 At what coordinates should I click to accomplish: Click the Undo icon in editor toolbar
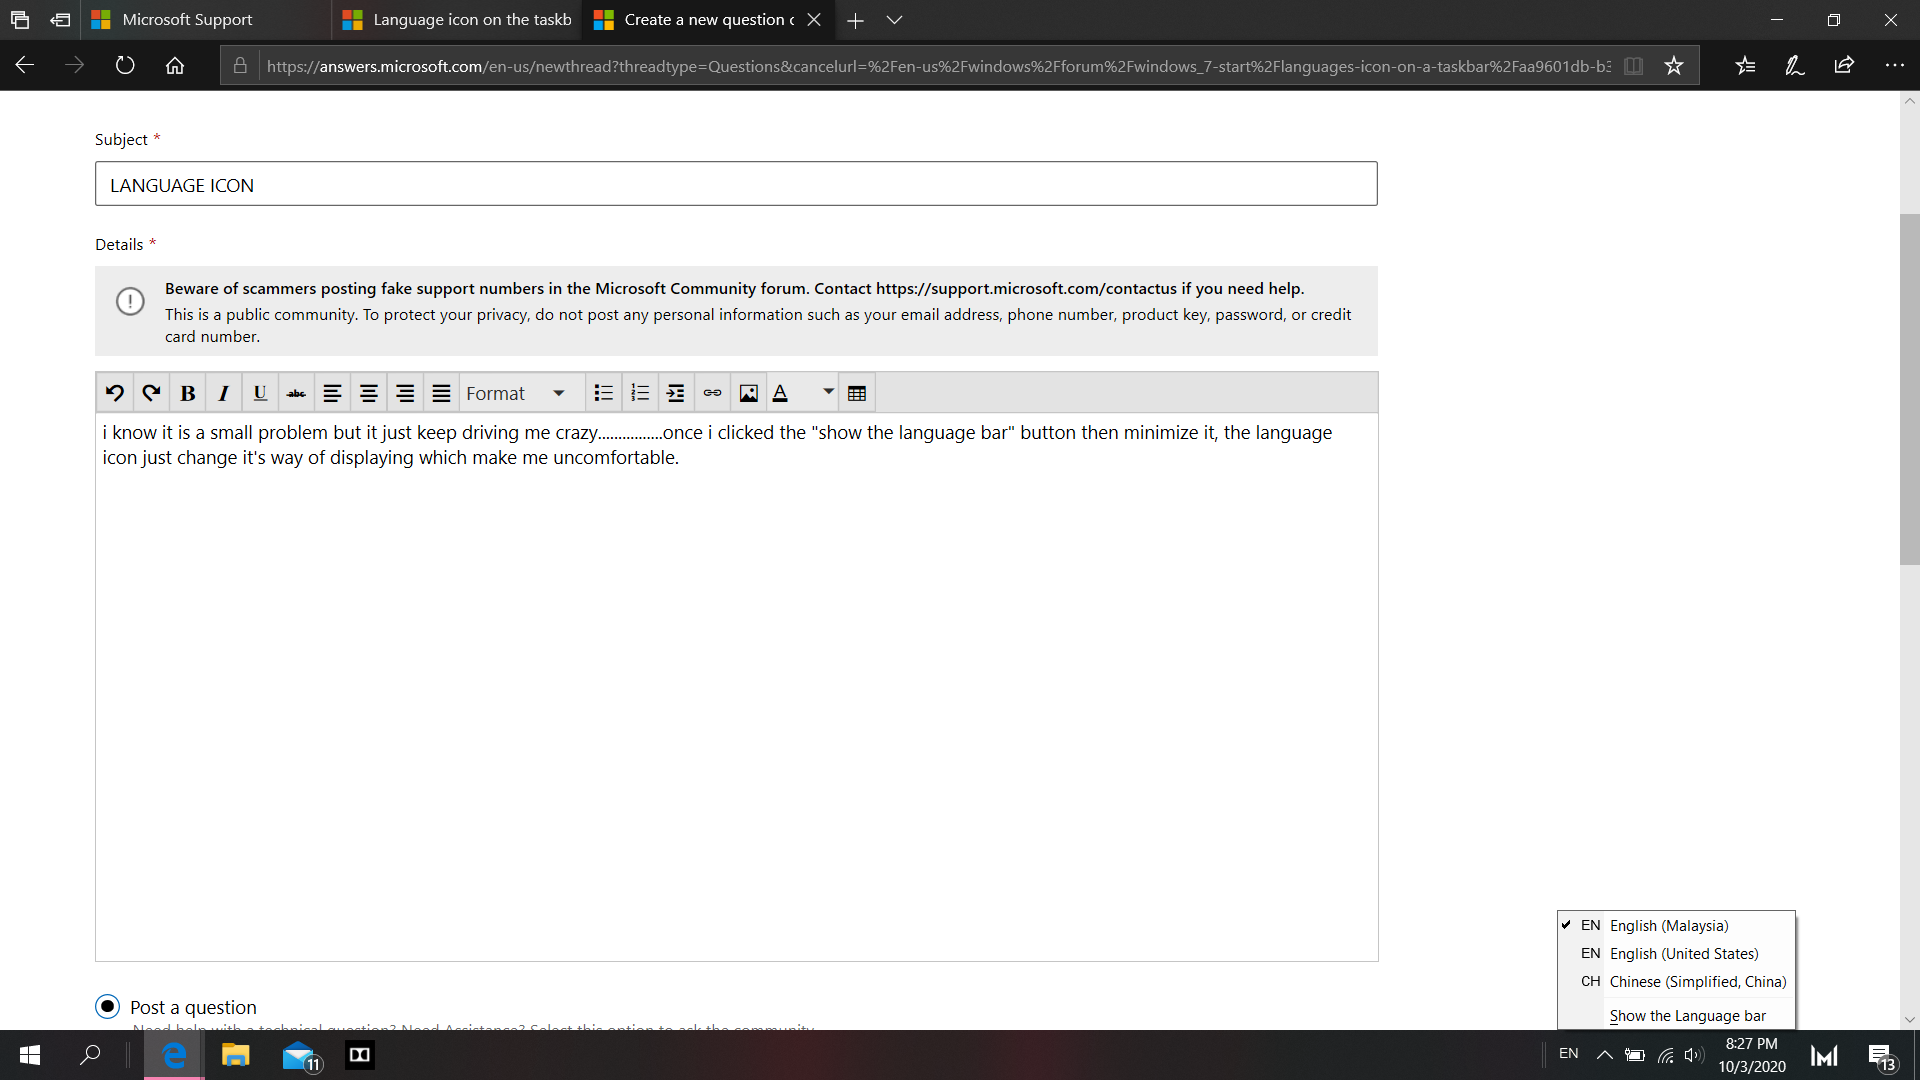coord(115,393)
